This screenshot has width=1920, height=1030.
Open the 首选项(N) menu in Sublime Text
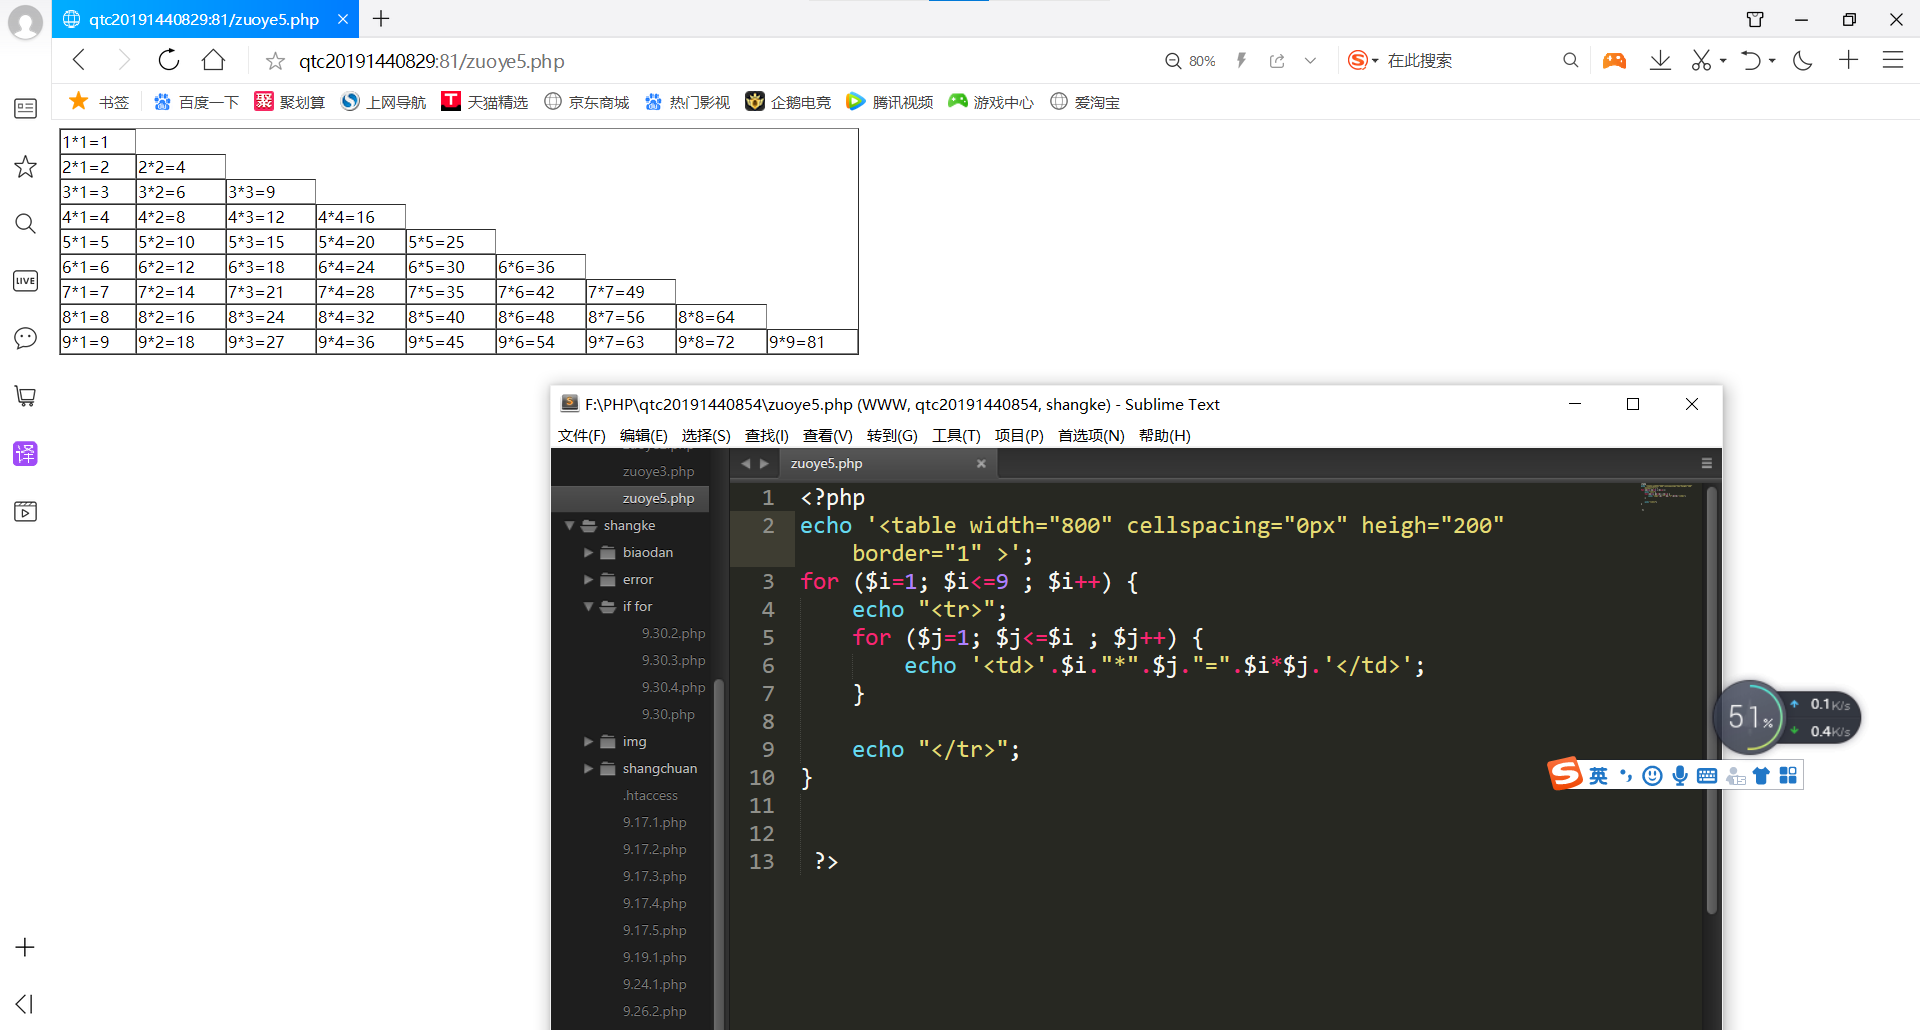click(1092, 435)
